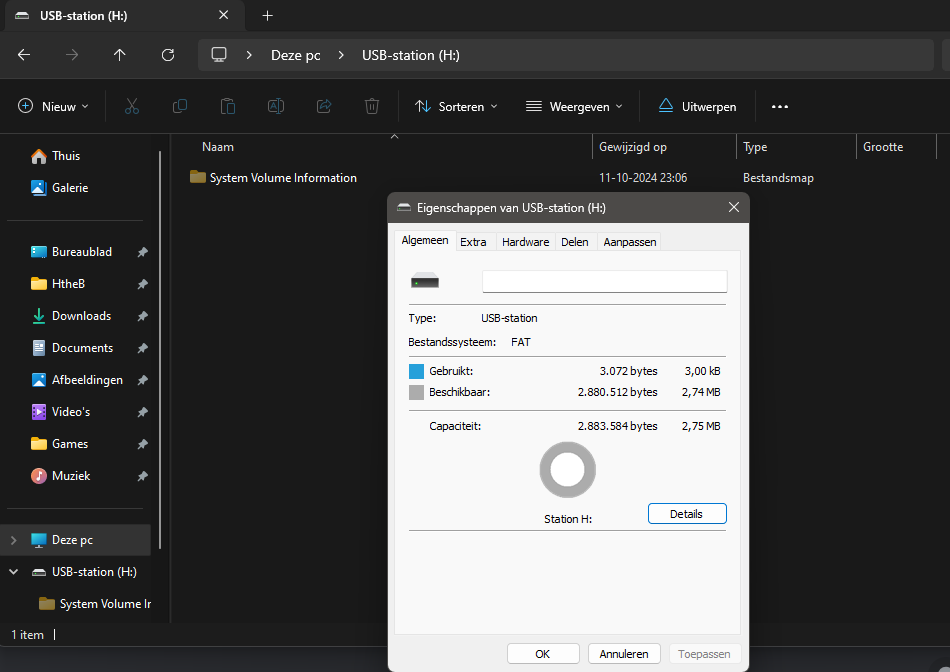Click the Paste clipboard icon
Image resolution: width=950 pixels, height=672 pixels.
point(228,107)
